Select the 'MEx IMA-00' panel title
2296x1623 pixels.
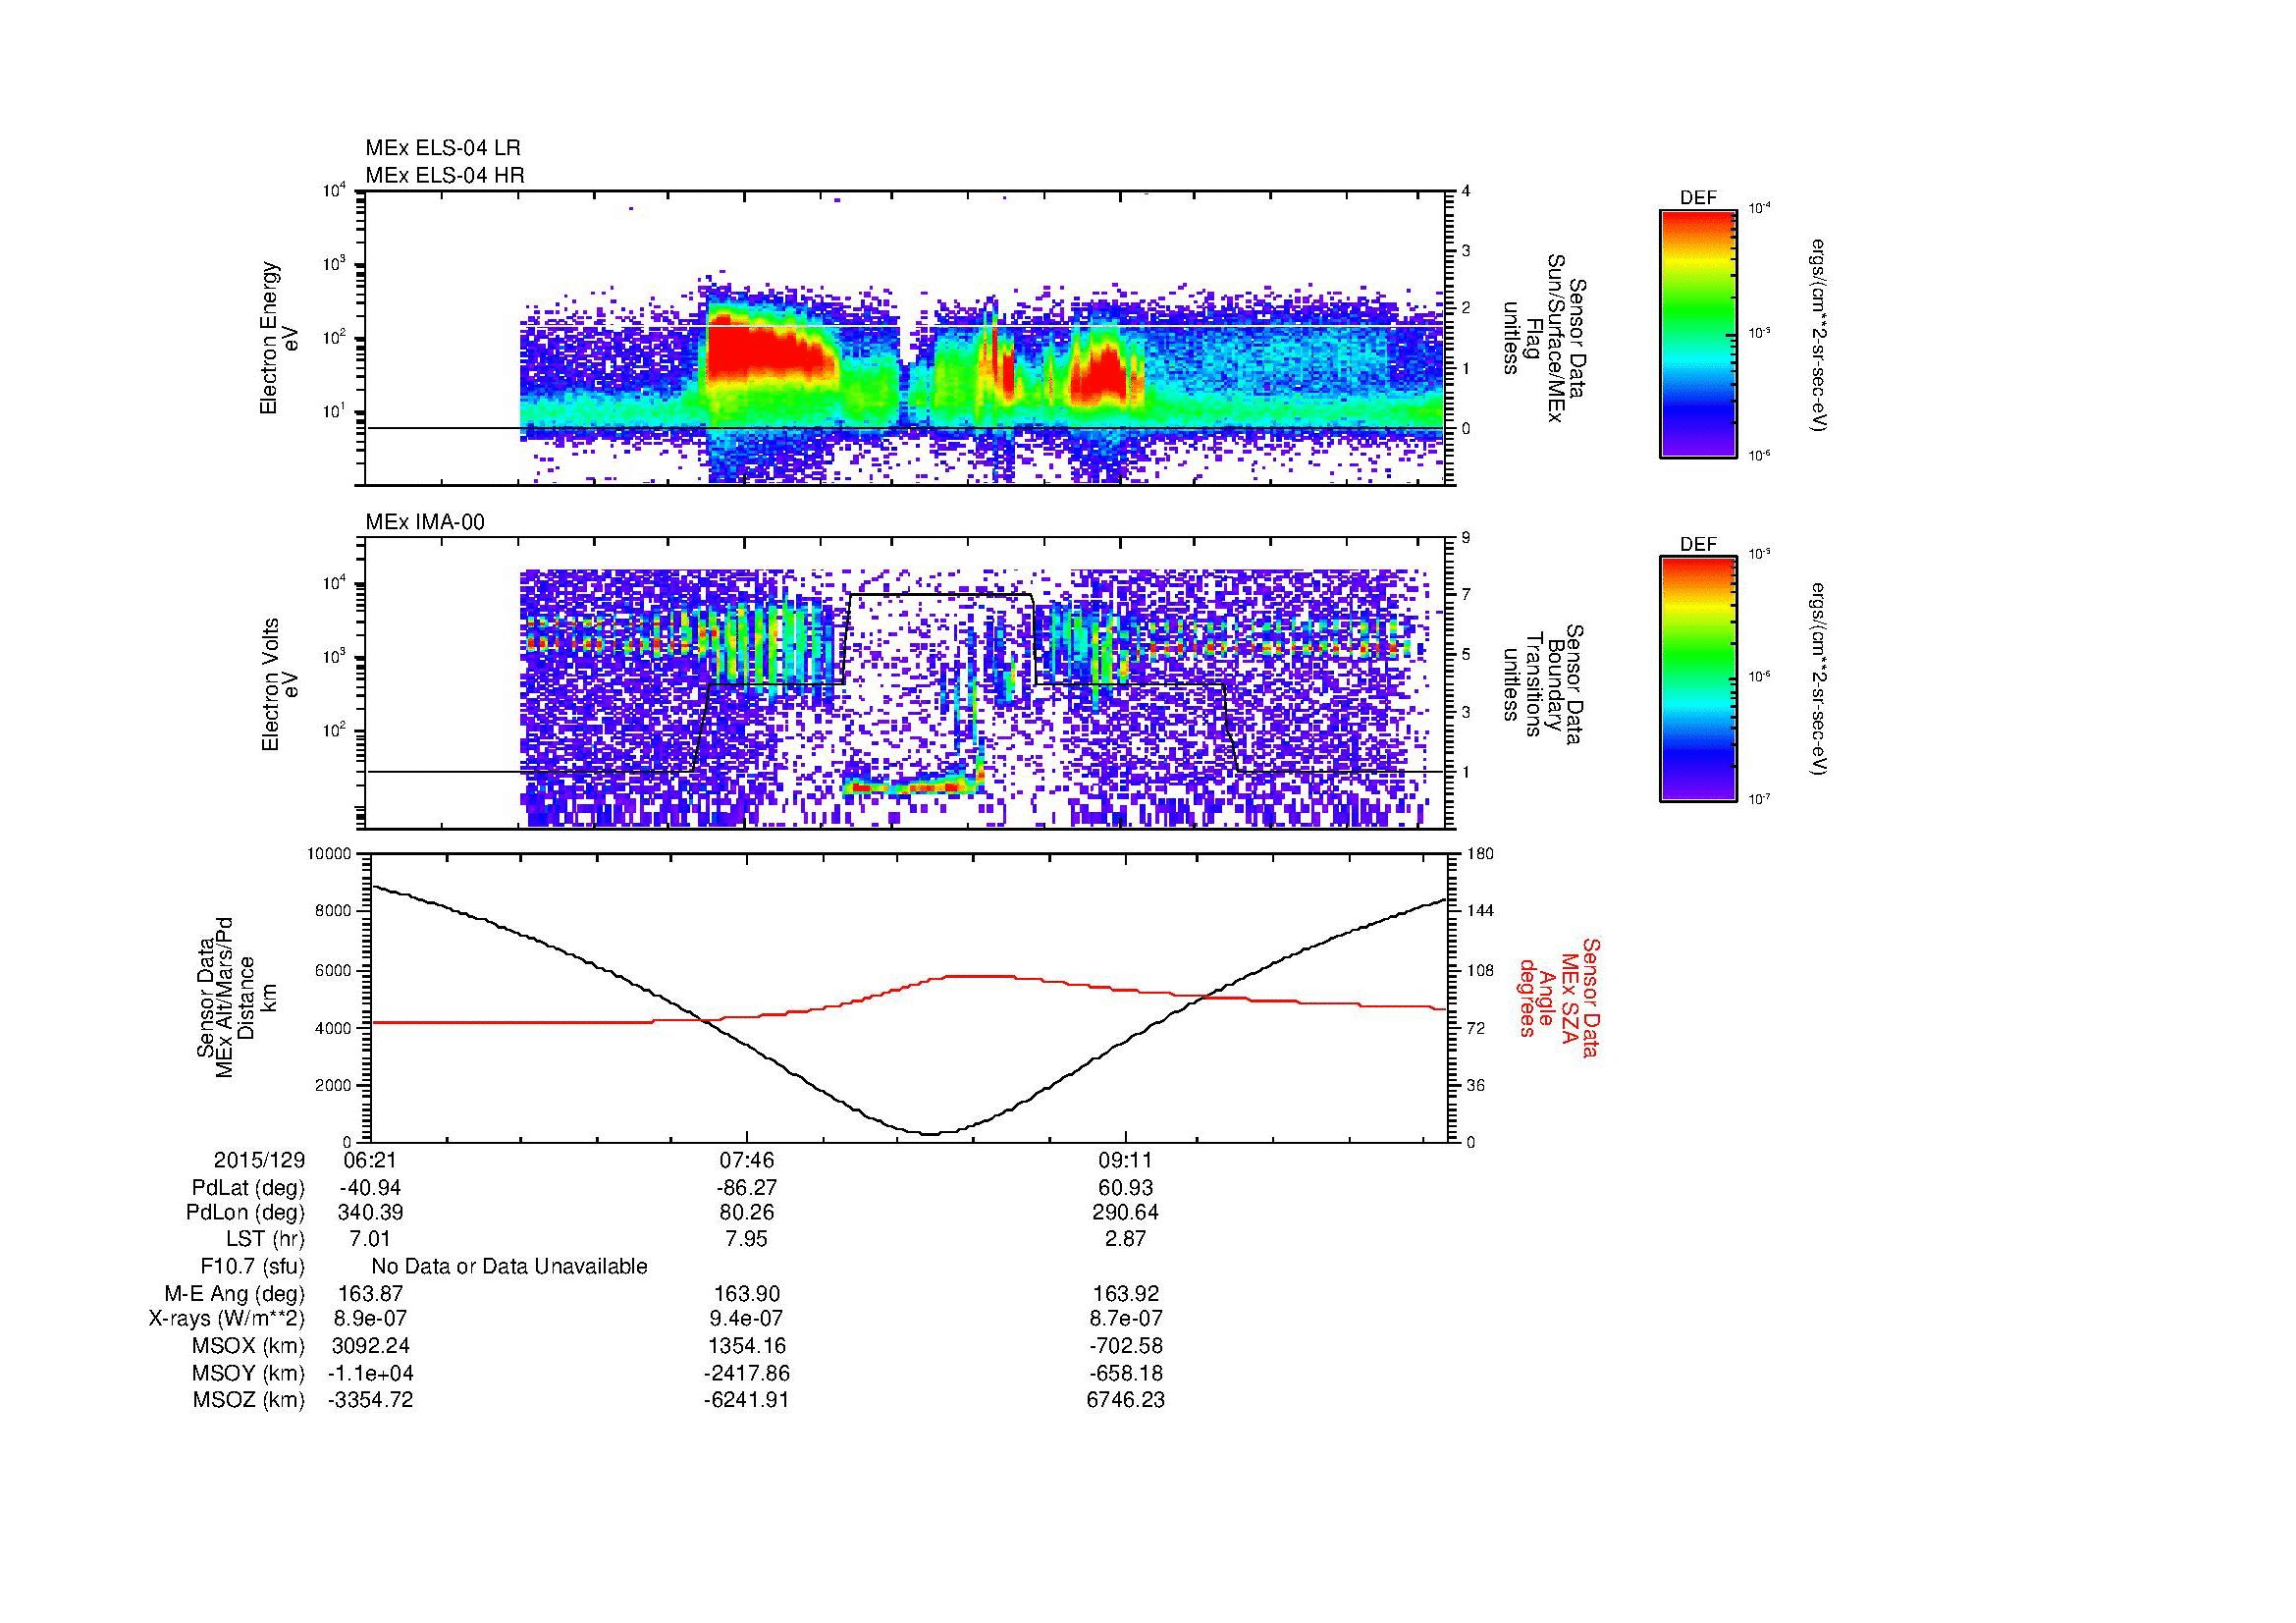click(x=425, y=522)
